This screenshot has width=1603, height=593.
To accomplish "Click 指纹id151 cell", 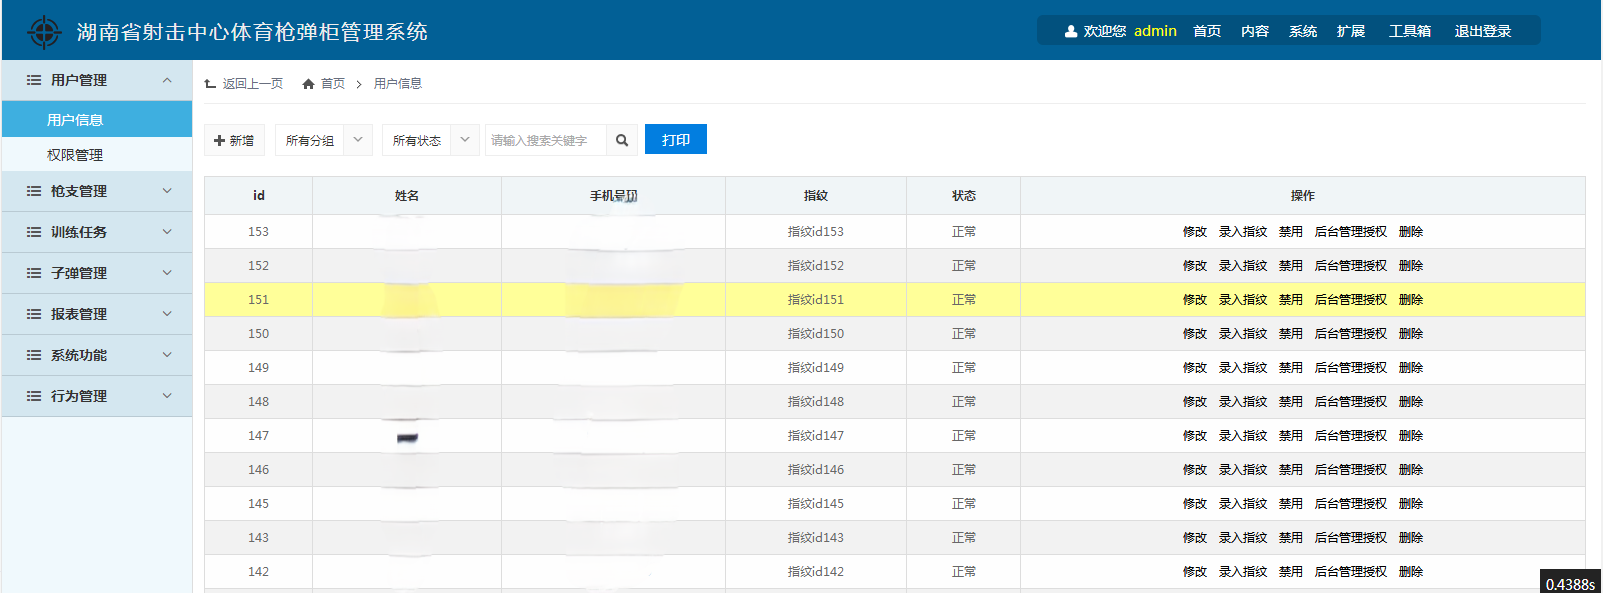I will click(816, 299).
